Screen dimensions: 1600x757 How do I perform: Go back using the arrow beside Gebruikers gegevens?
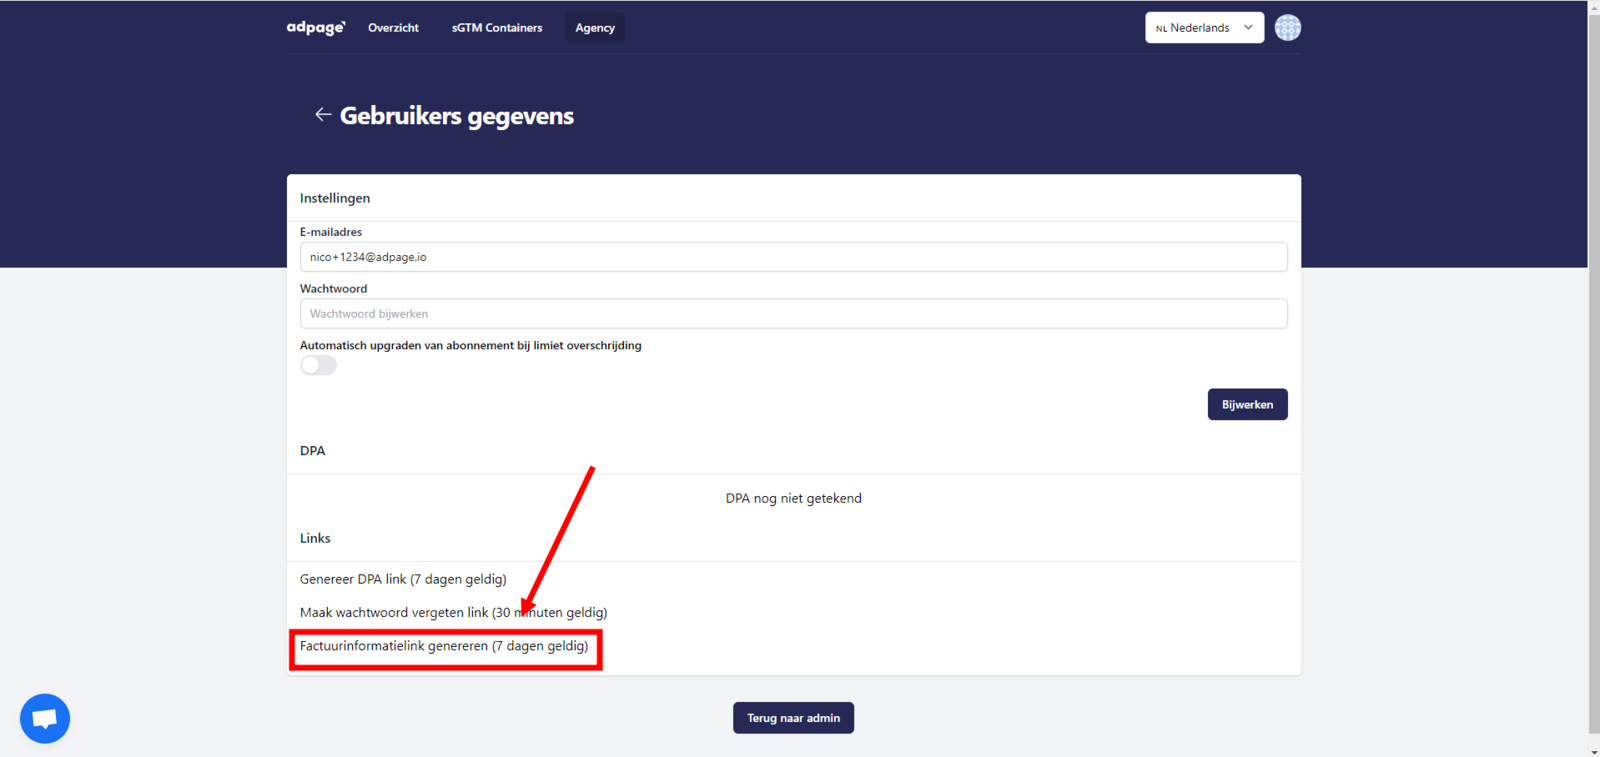click(x=322, y=115)
